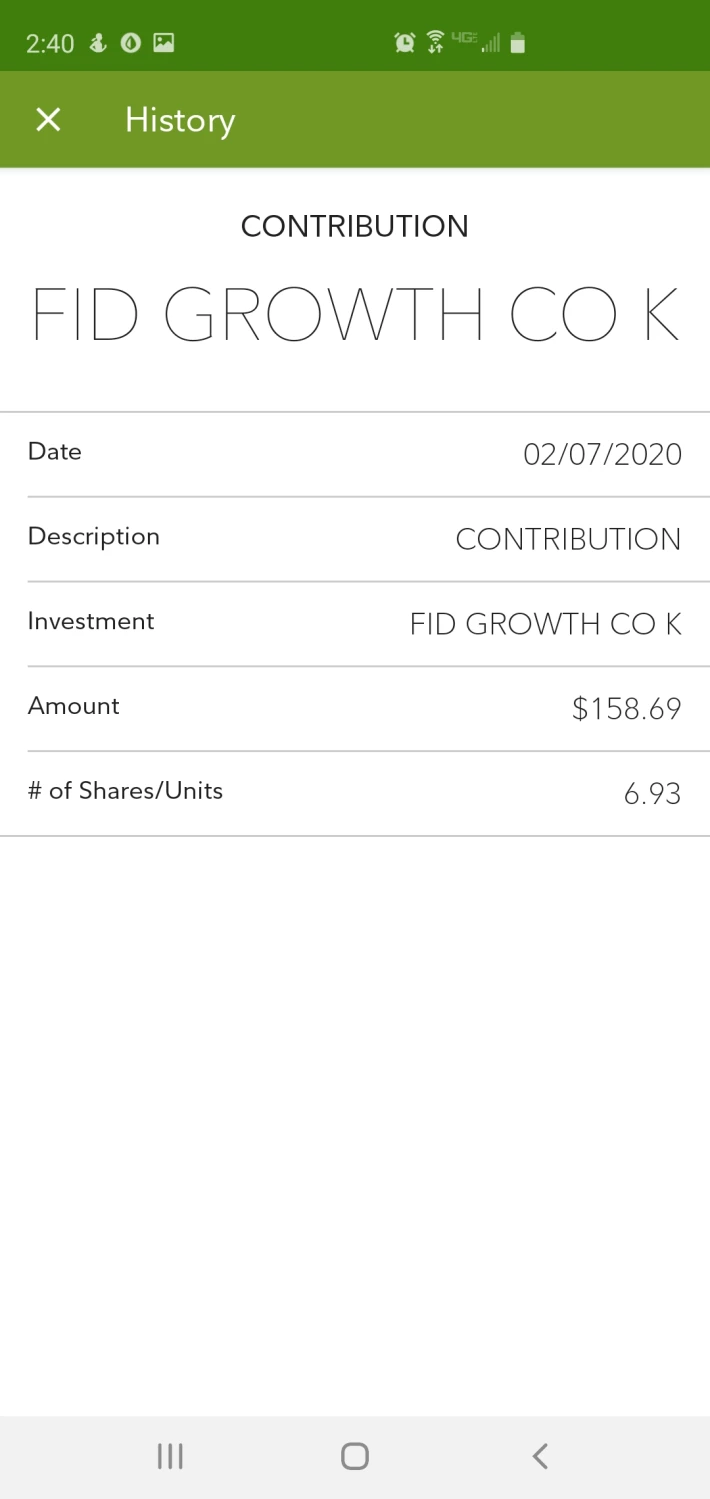710x1499 pixels.
Task: Tap the Wi-Fi icon in status bar
Action: (x=435, y=42)
